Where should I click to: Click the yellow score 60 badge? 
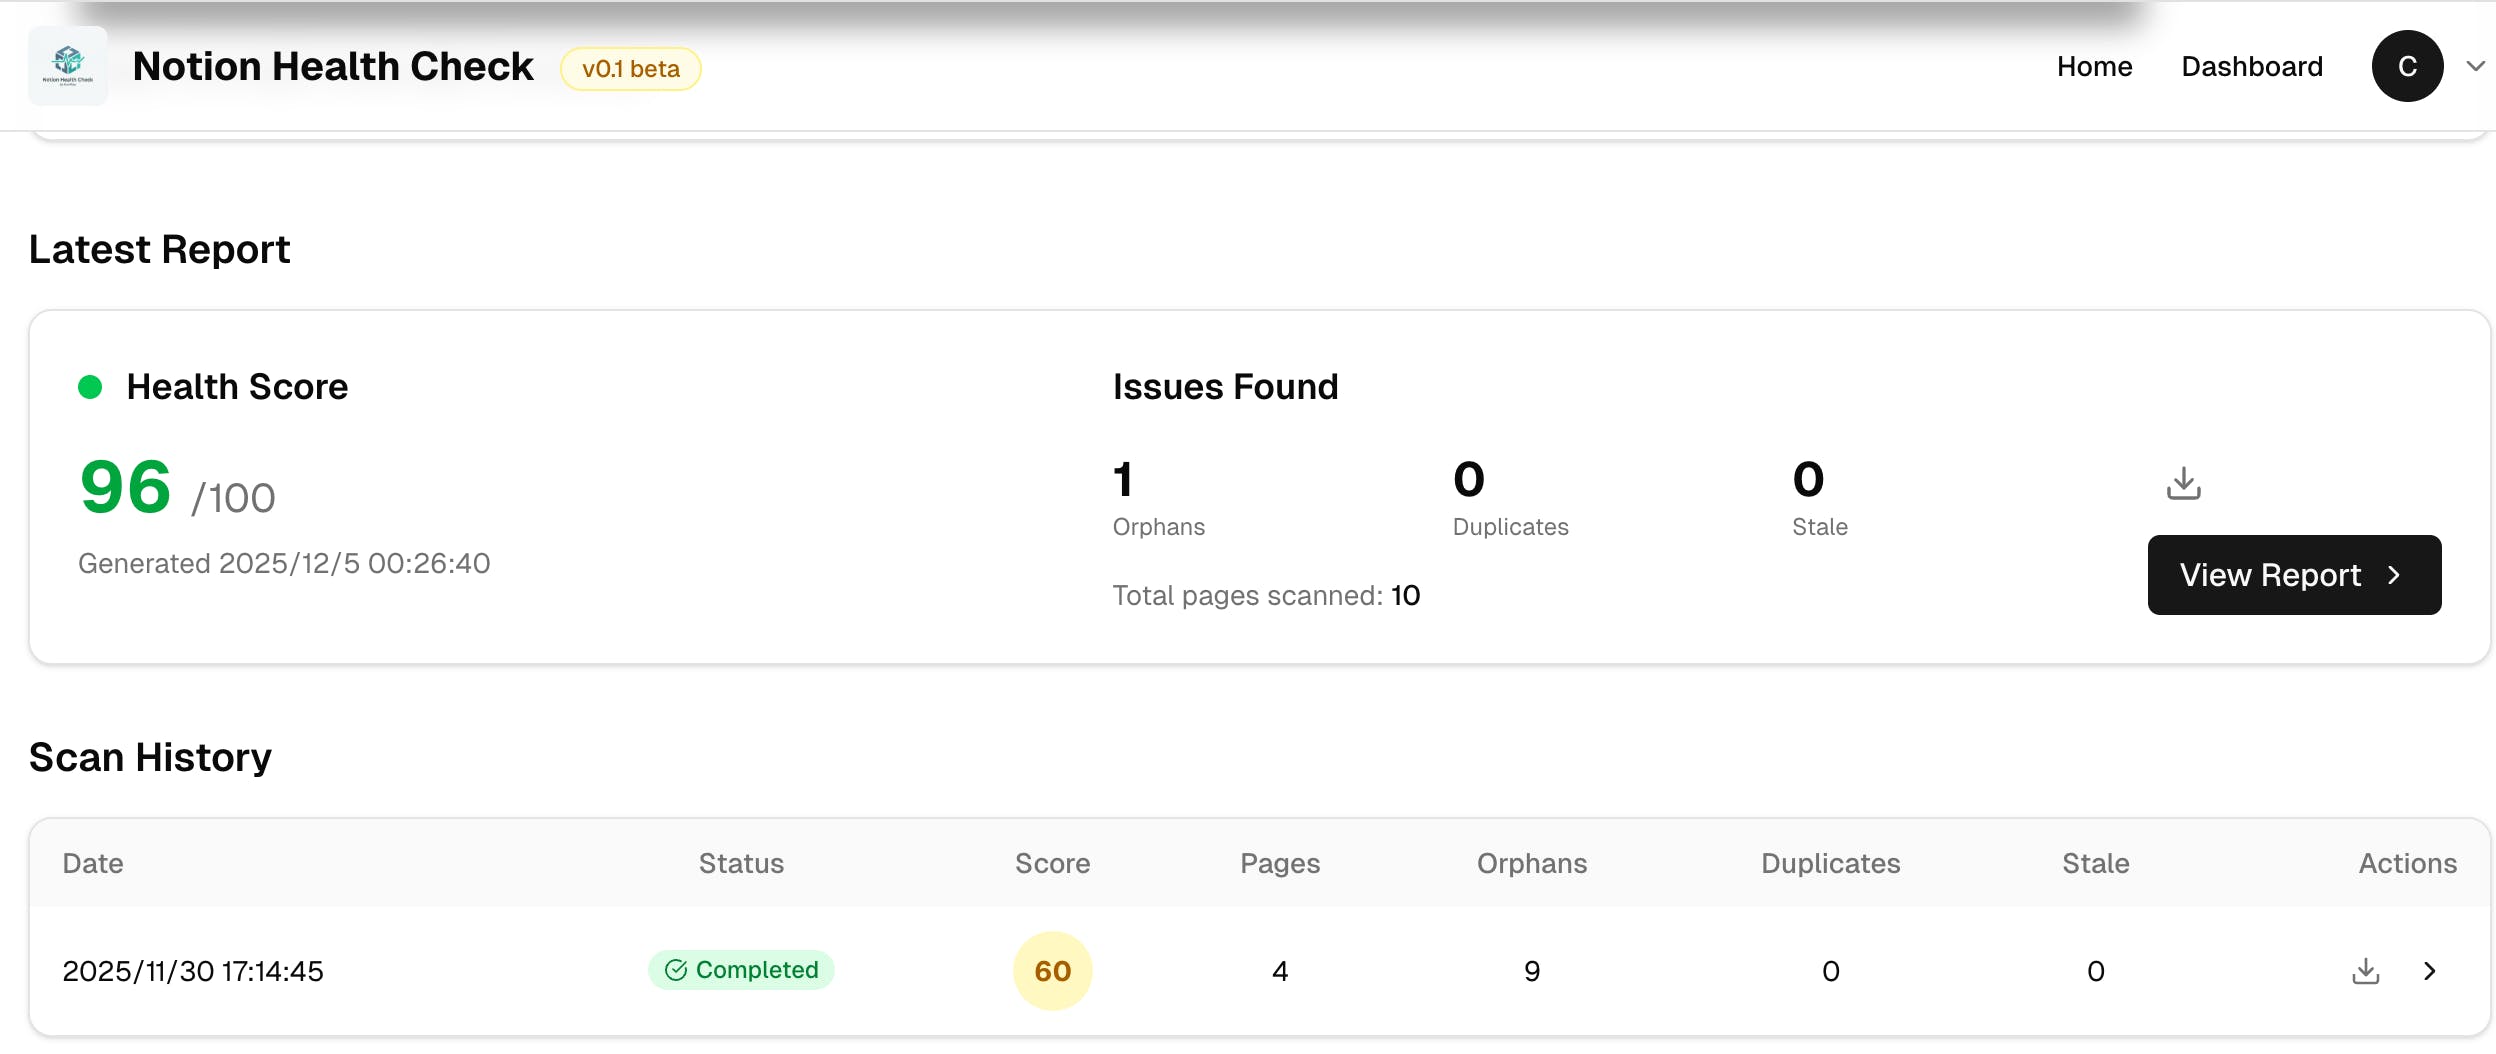(x=1052, y=971)
